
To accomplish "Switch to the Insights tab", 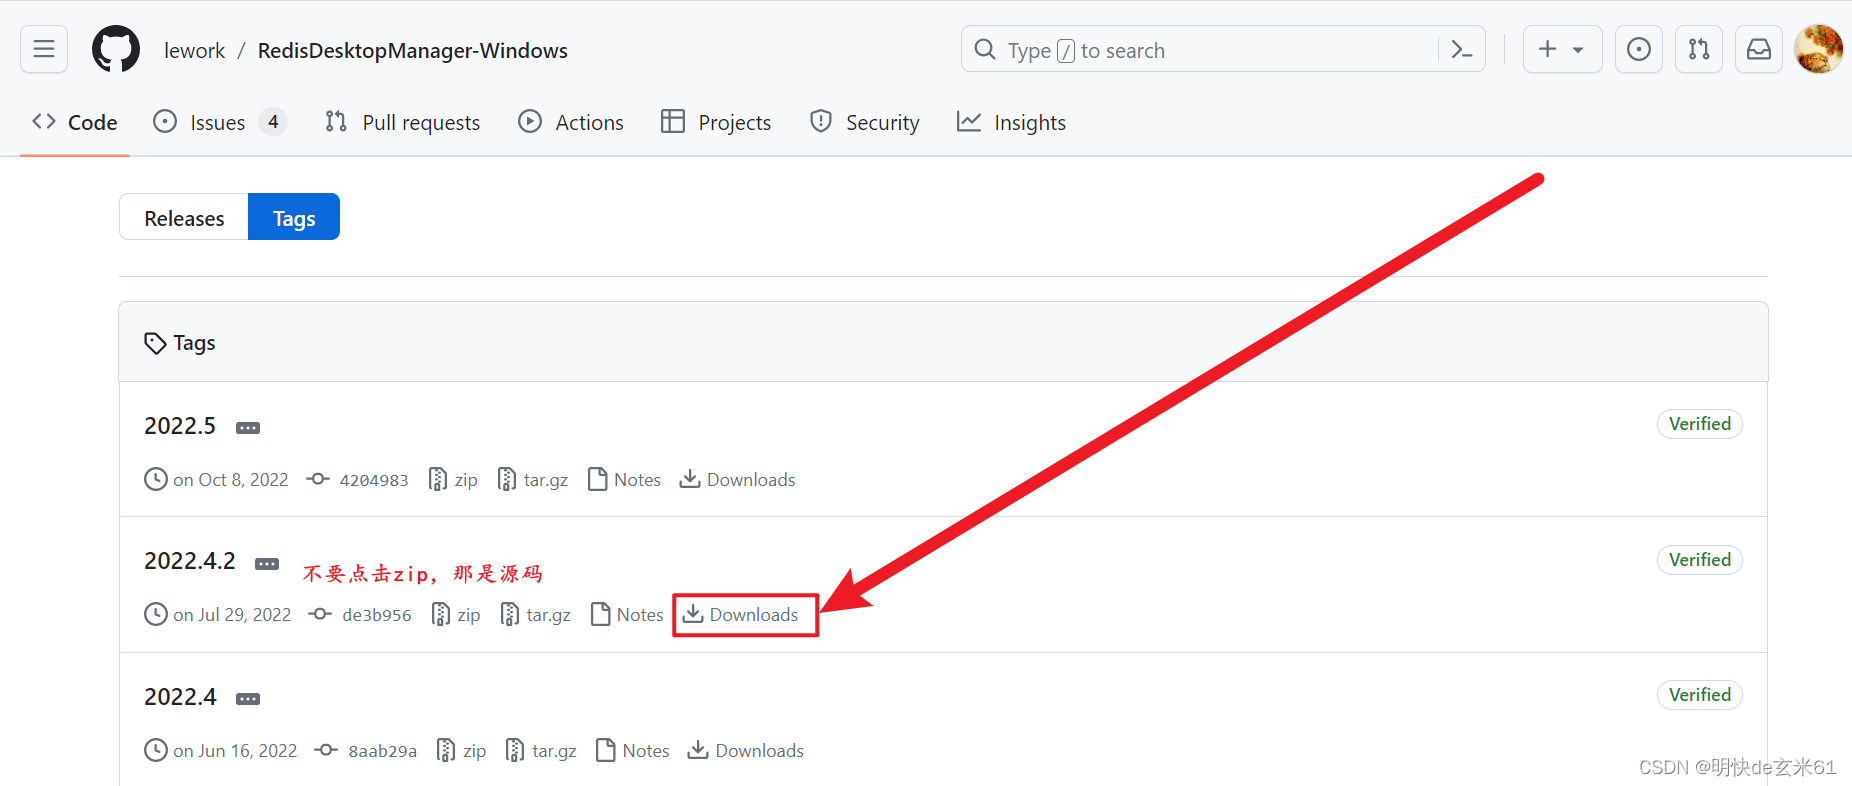I will pyautogui.click(x=1011, y=122).
